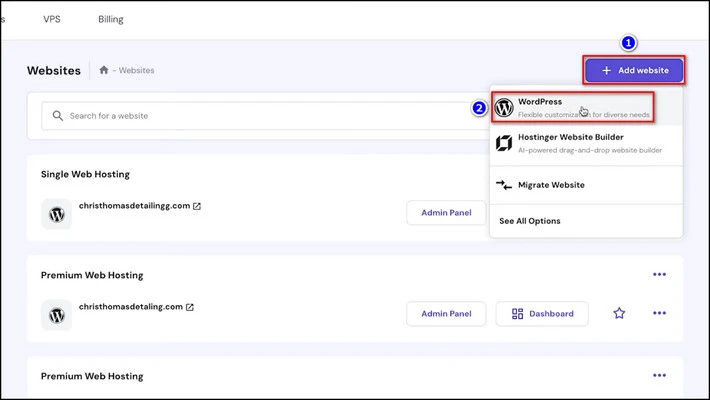Open three-dot menu in christhomasdetaling.com row
The height and width of the screenshot is (400, 710).
[659, 313]
